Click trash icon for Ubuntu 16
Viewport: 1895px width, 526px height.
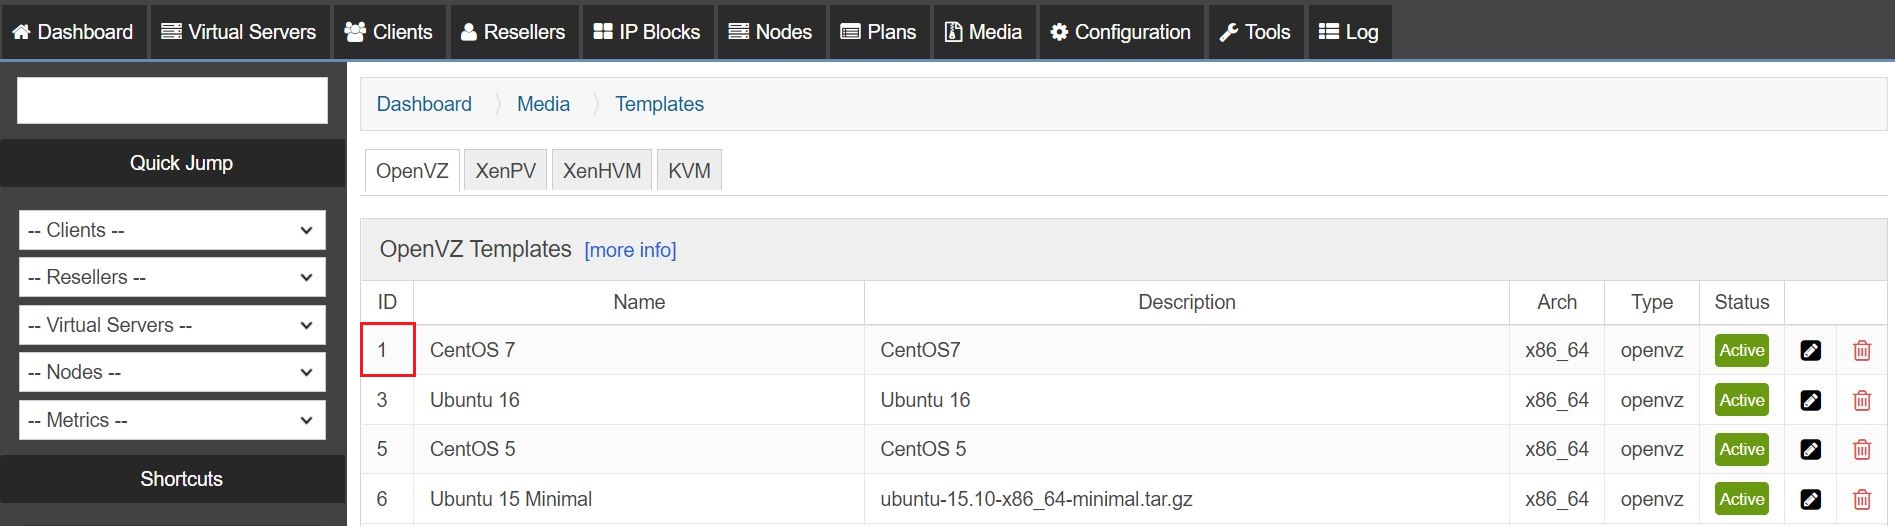point(1861,401)
